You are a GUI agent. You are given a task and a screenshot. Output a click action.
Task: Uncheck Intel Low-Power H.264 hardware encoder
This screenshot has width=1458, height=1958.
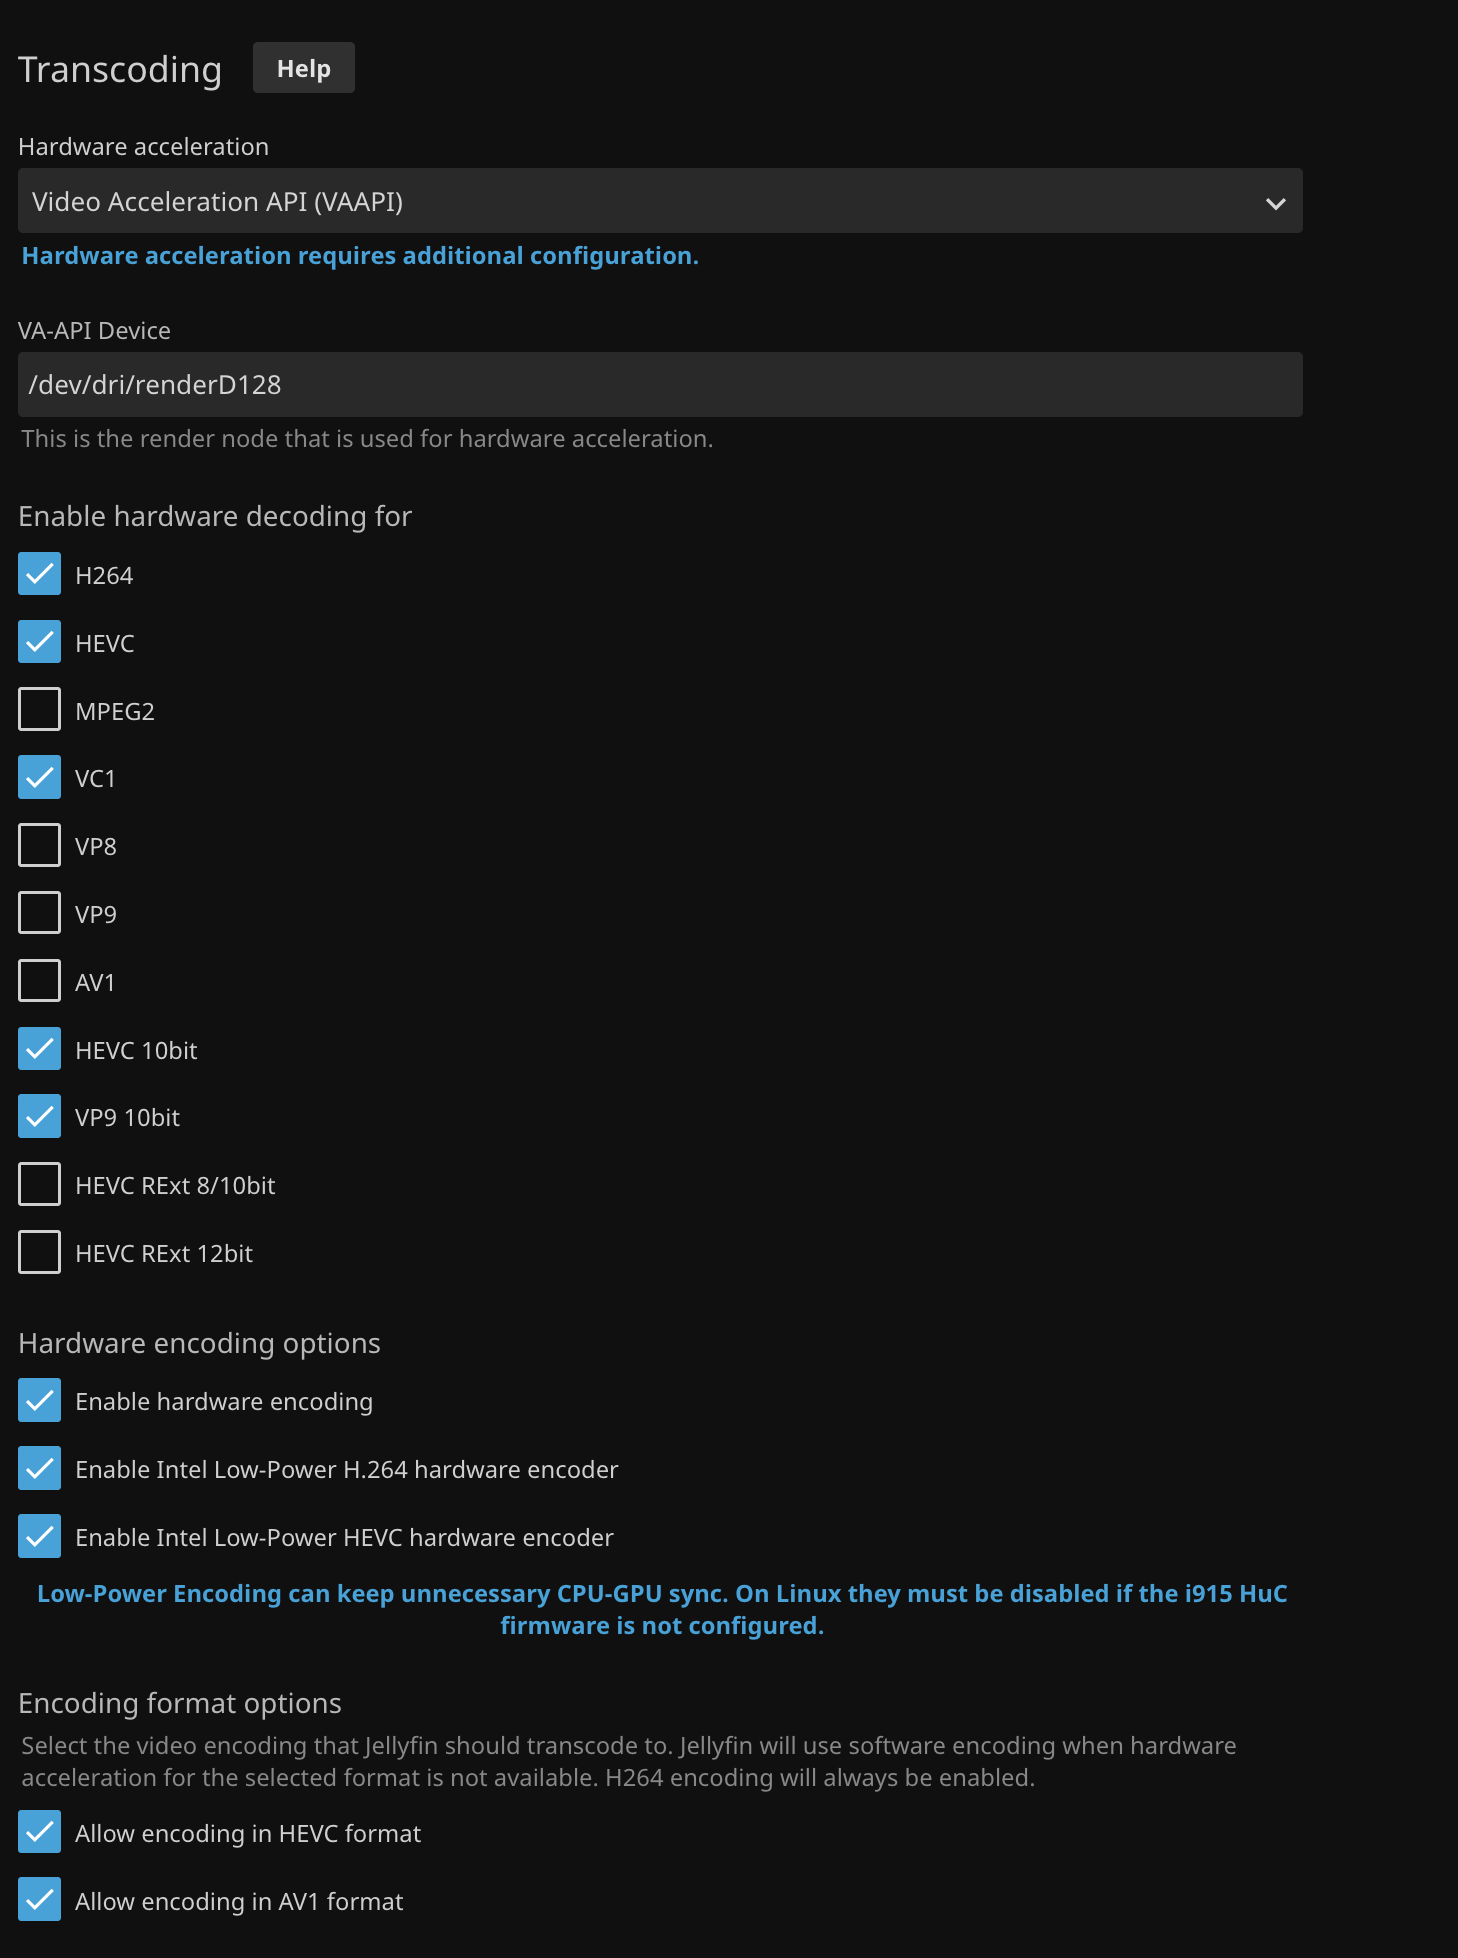(40, 1469)
